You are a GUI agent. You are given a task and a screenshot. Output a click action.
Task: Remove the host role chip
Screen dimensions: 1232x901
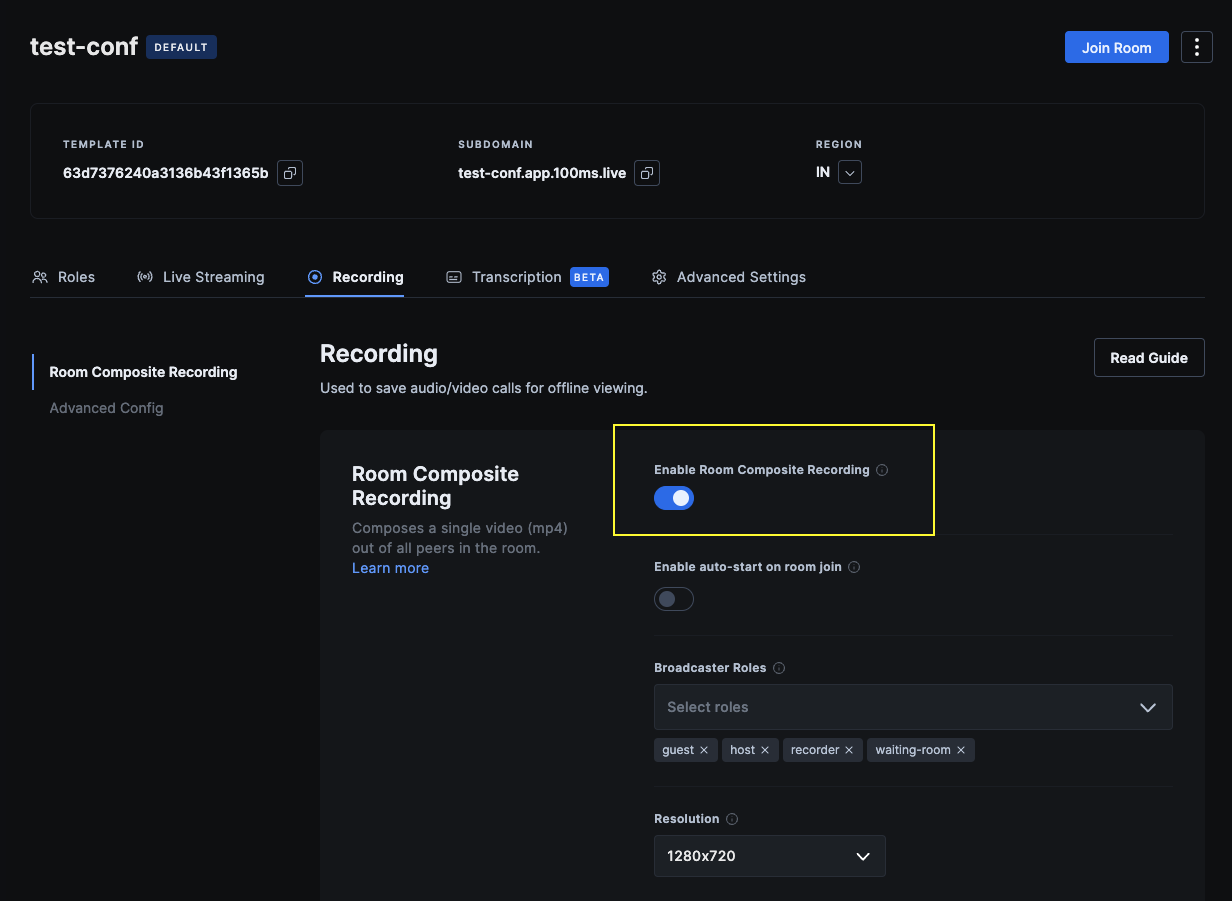(x=766, y=749)
